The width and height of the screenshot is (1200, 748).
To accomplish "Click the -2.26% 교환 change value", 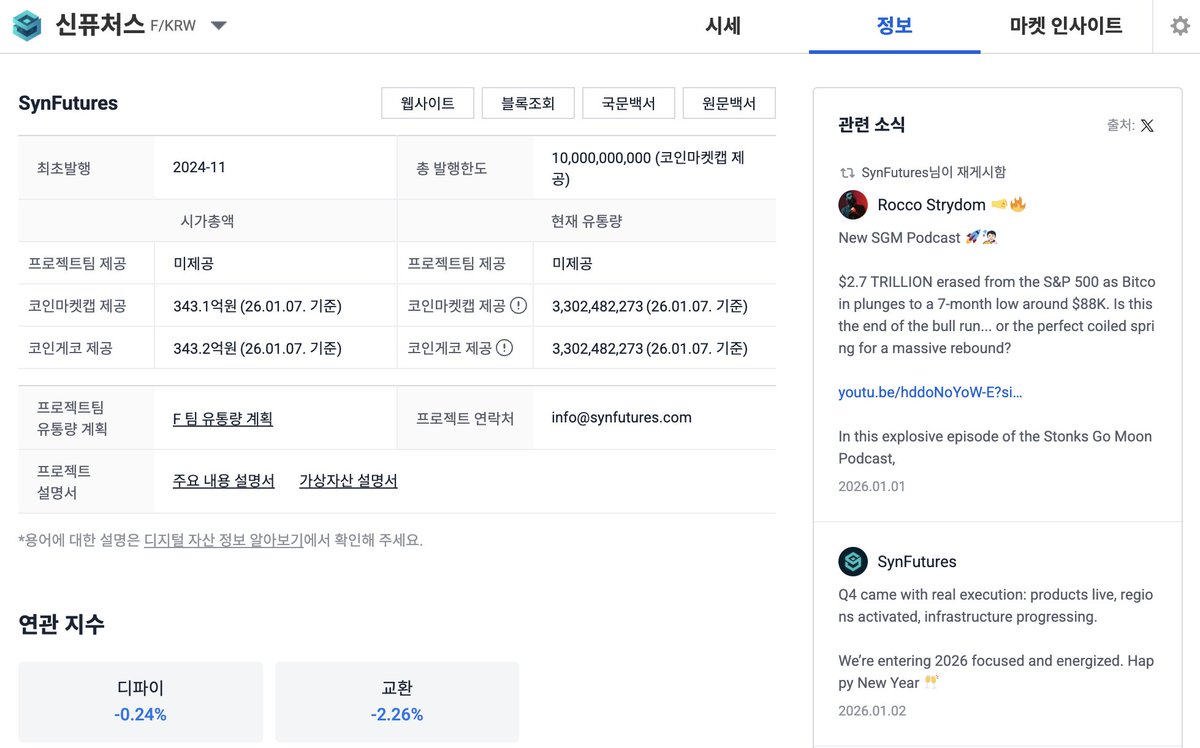I will point(397,714).
